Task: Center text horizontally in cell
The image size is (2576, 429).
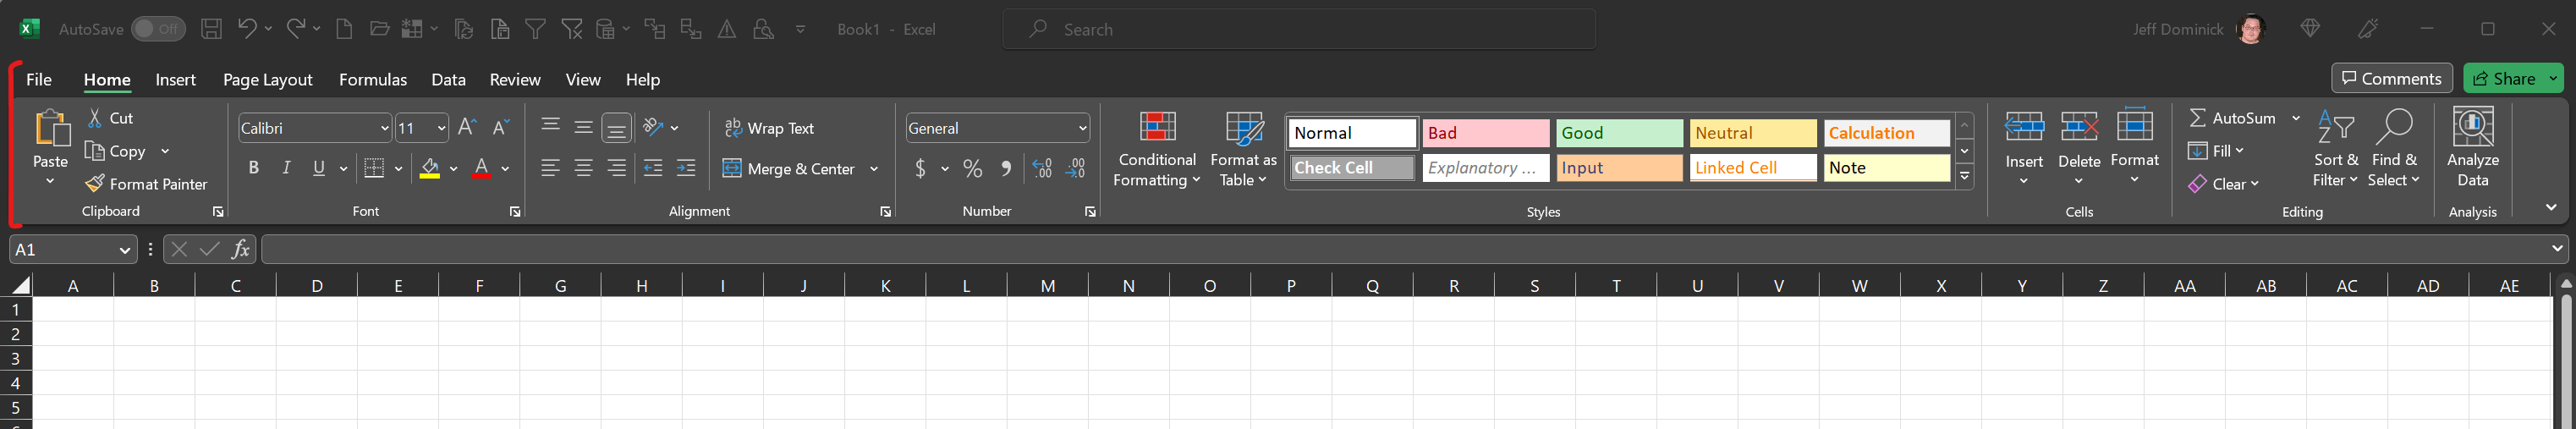Action: [584, 168]
